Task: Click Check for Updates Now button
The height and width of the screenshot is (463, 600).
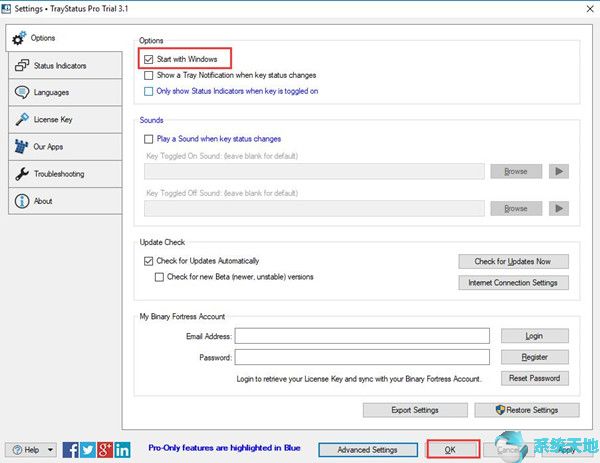Action: (513, 261)
